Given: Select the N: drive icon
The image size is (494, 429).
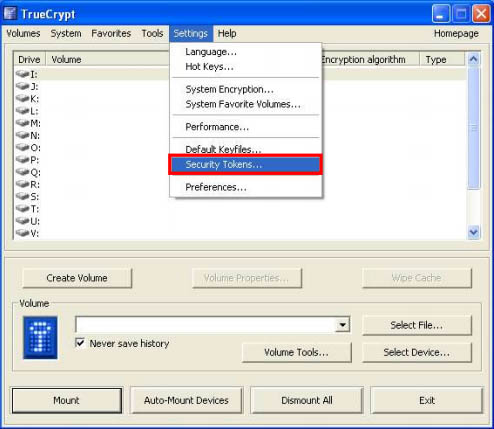Looking at the screenshot, I should click(x=22, y=135).
